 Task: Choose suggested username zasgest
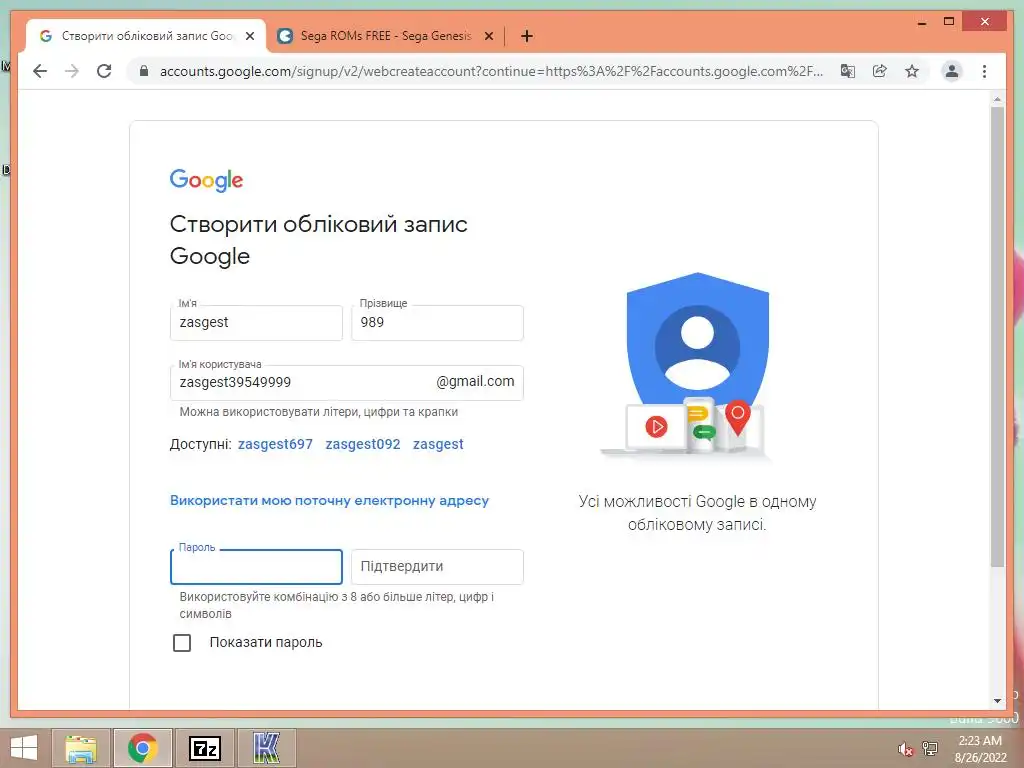(438, 444)
